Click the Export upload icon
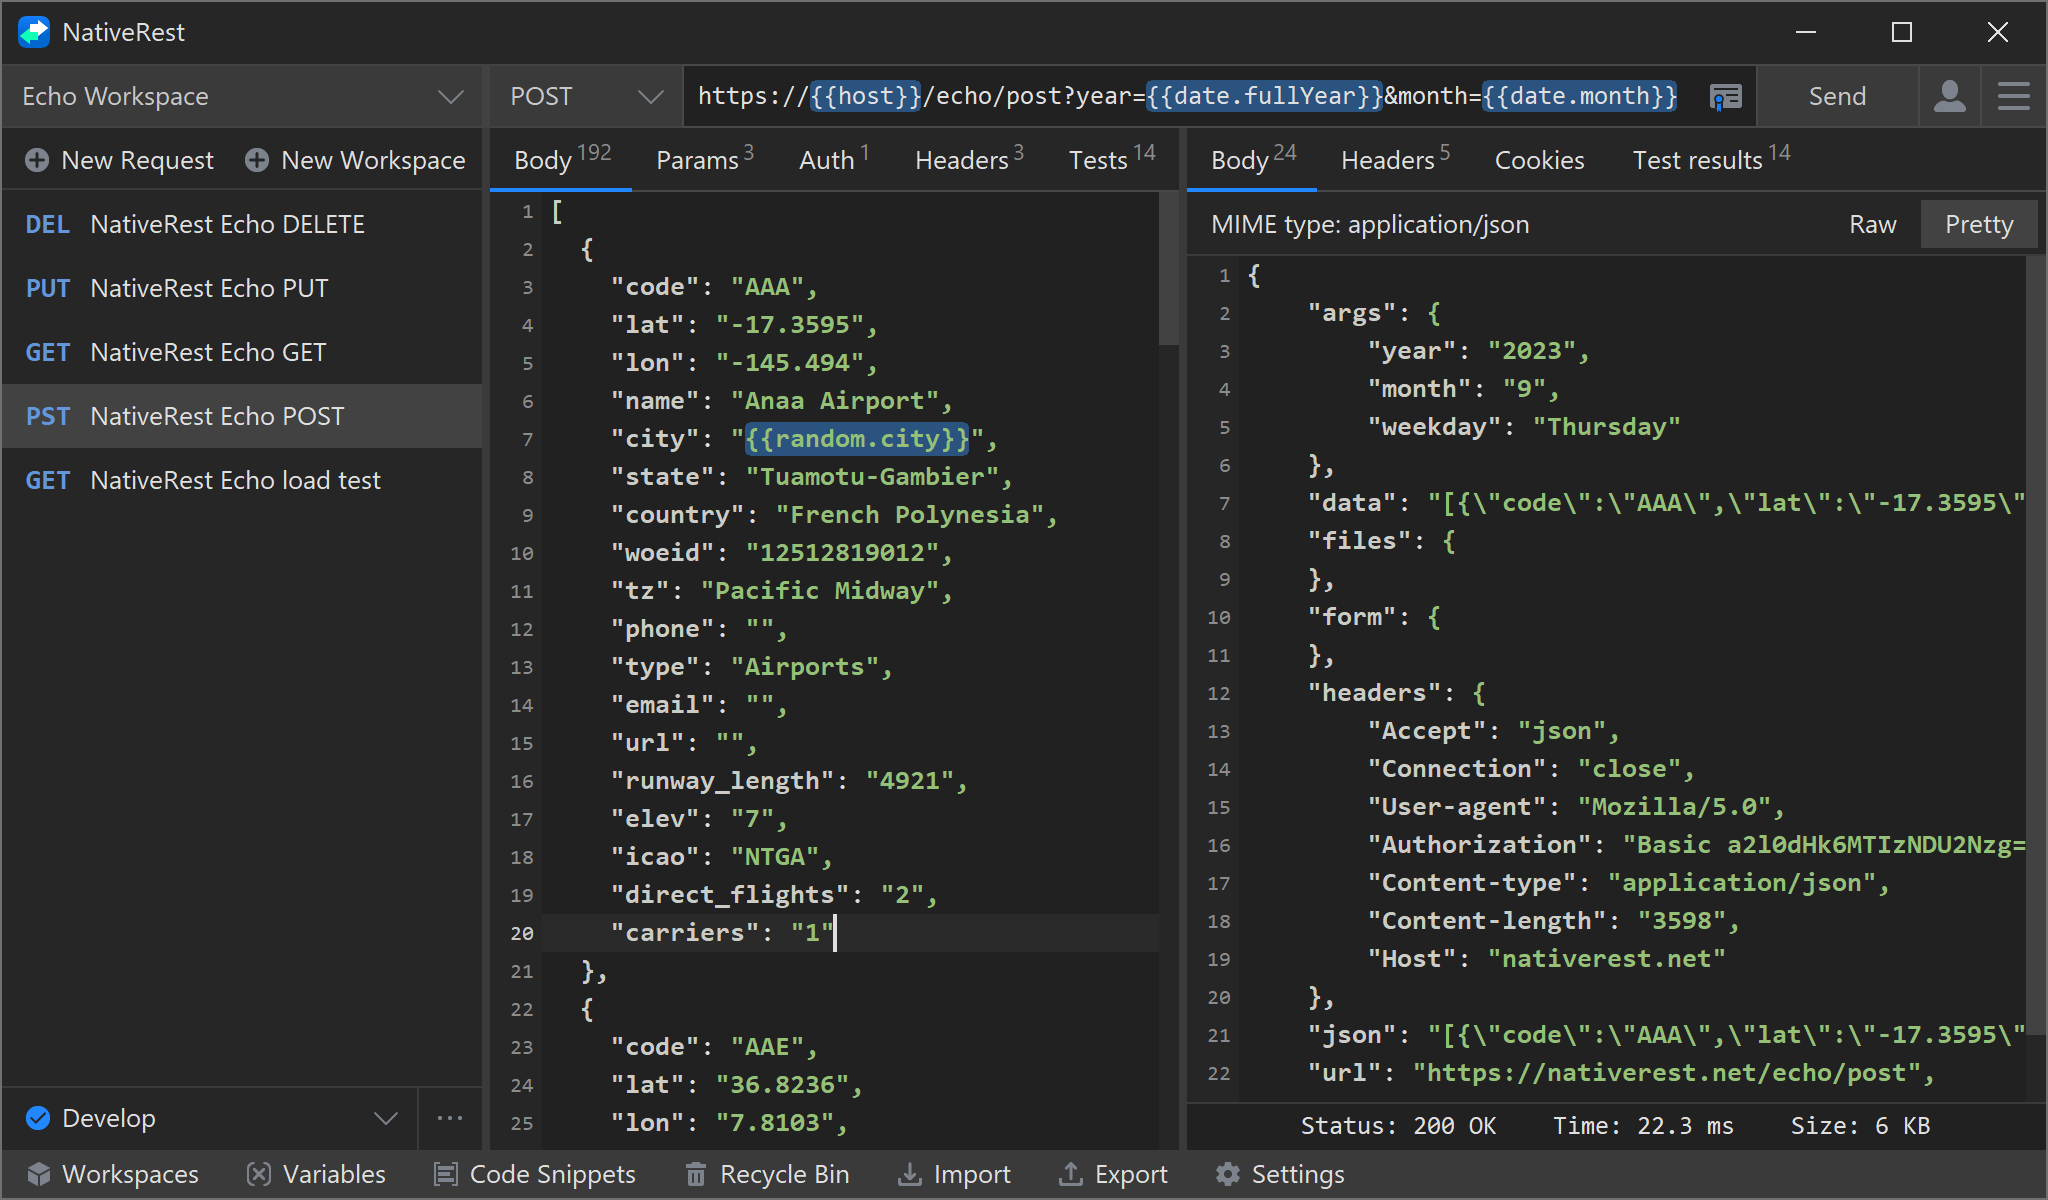Screen dimensions: 2048x1200 pyautogui.click(x=1071, y=1174)
